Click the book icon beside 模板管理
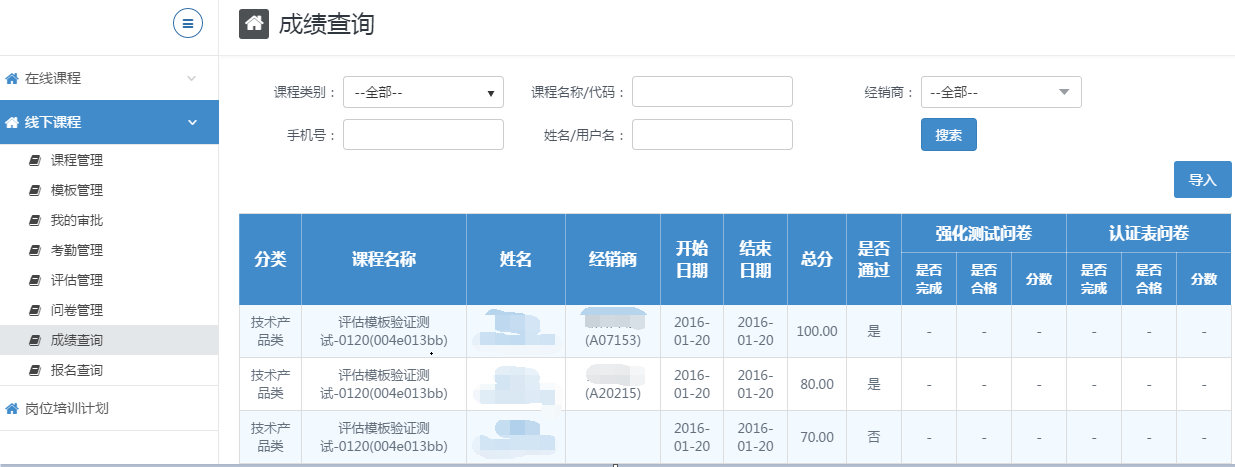Image resolution: width=1235 pixels, height=467 pixels. pos(36,190)
